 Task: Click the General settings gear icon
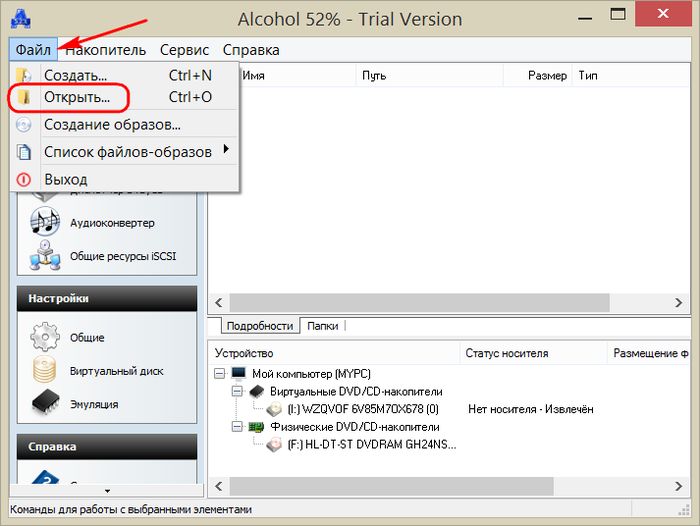click(45, 337)
